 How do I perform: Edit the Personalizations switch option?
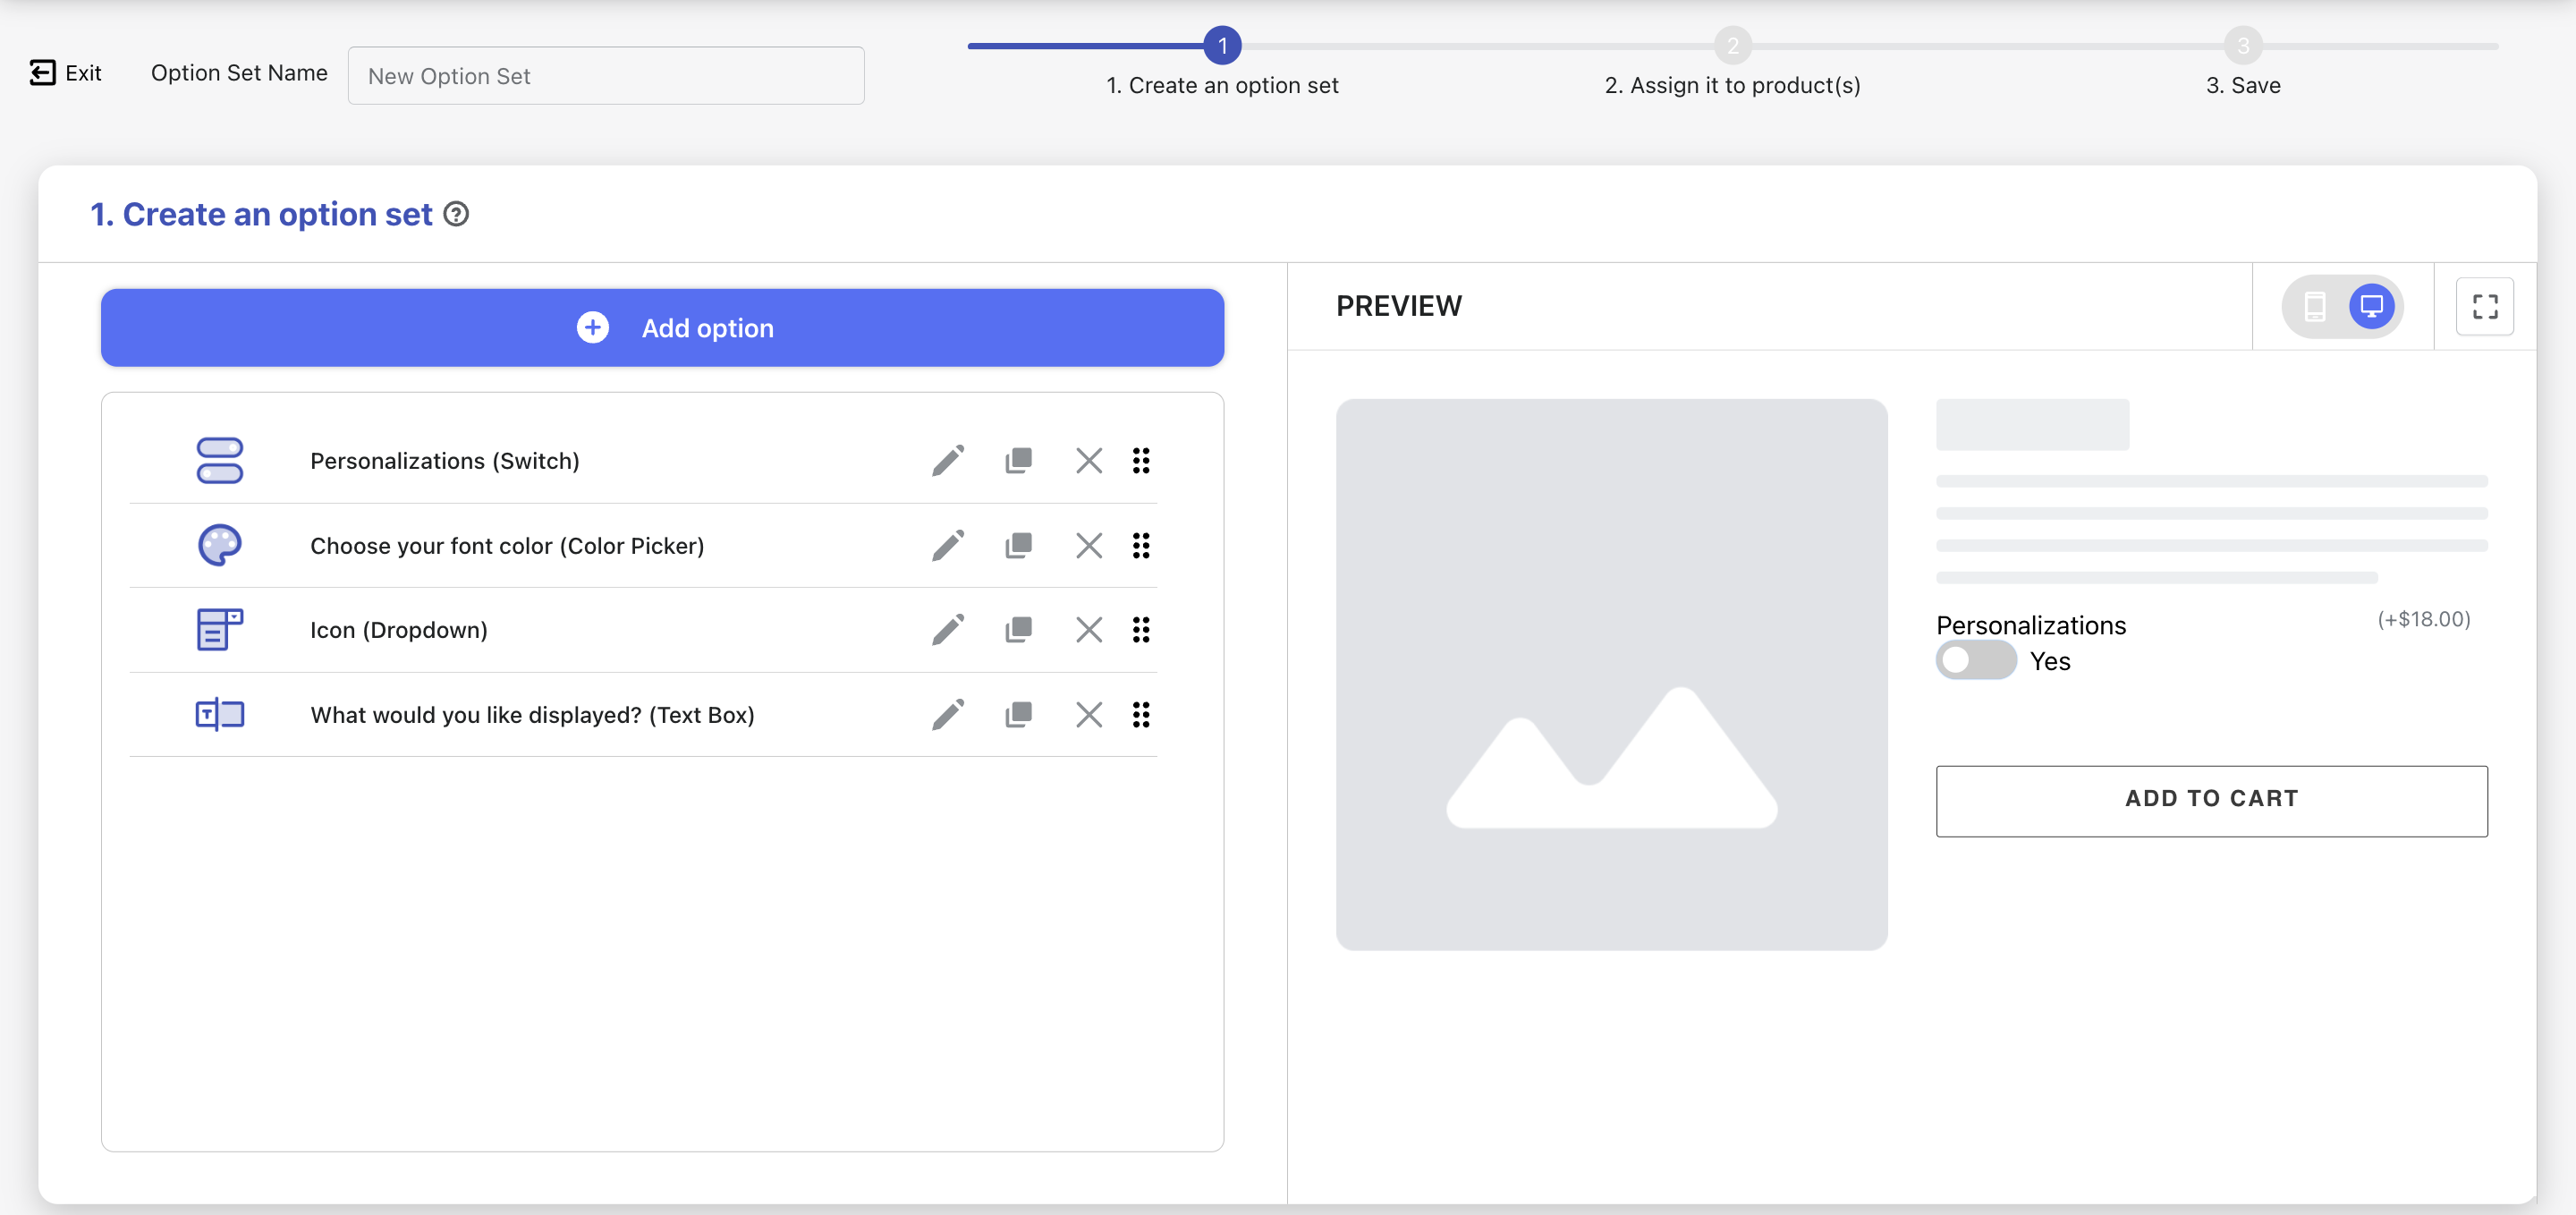pos(947,461)
